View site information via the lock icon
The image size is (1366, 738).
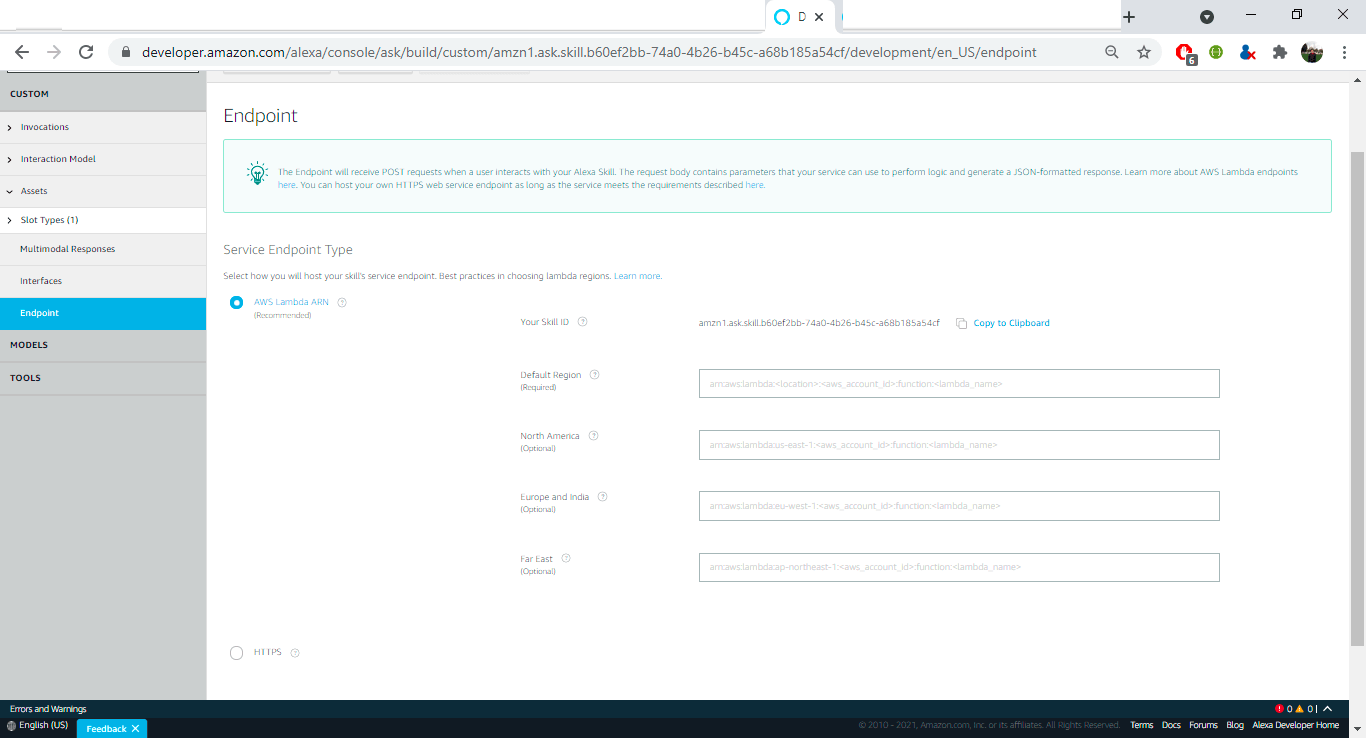(x=125, y=52)
